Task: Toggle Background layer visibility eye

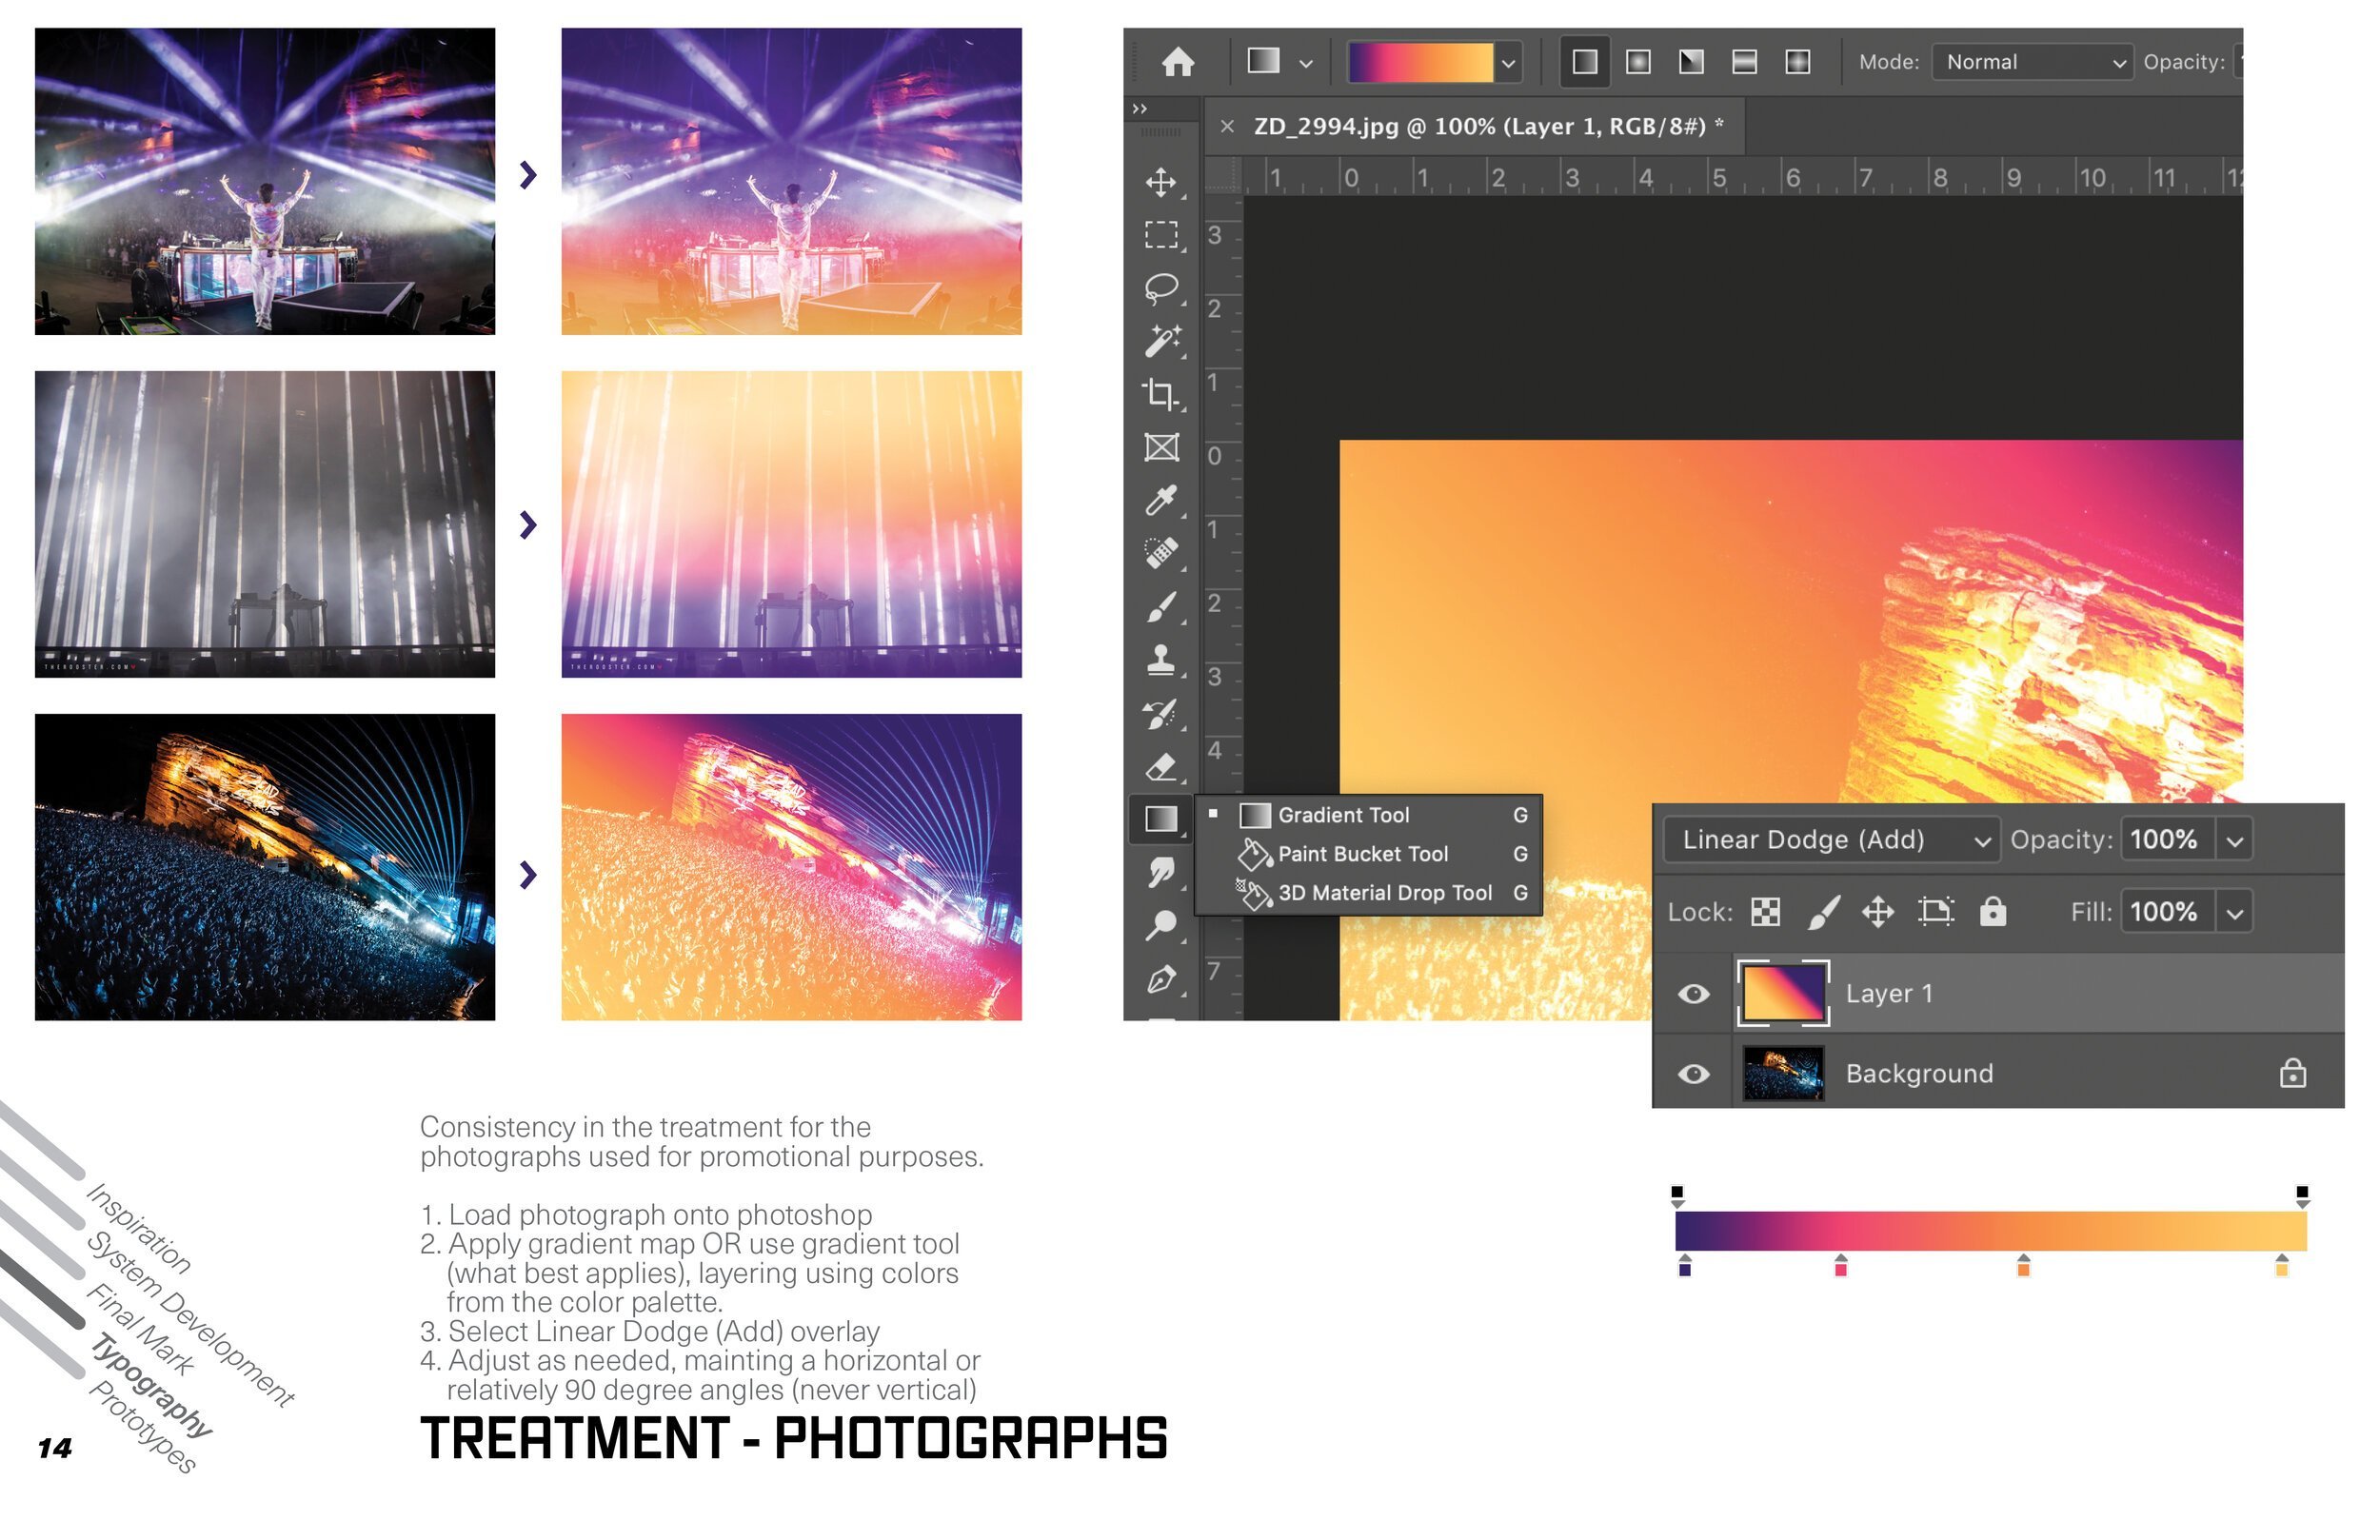Action: pos(1693,1074)
